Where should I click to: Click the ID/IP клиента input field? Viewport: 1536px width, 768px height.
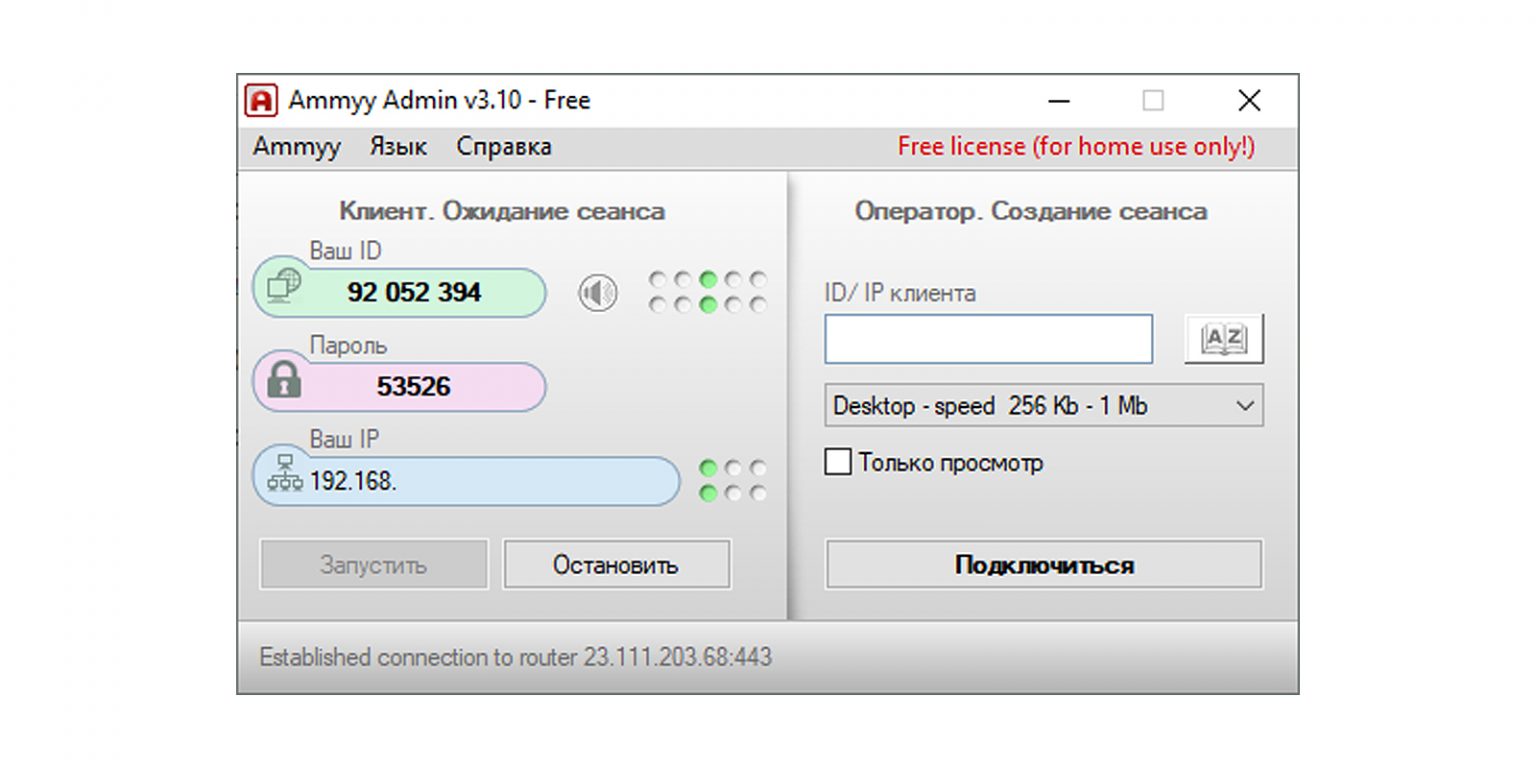tap(988, 340)
